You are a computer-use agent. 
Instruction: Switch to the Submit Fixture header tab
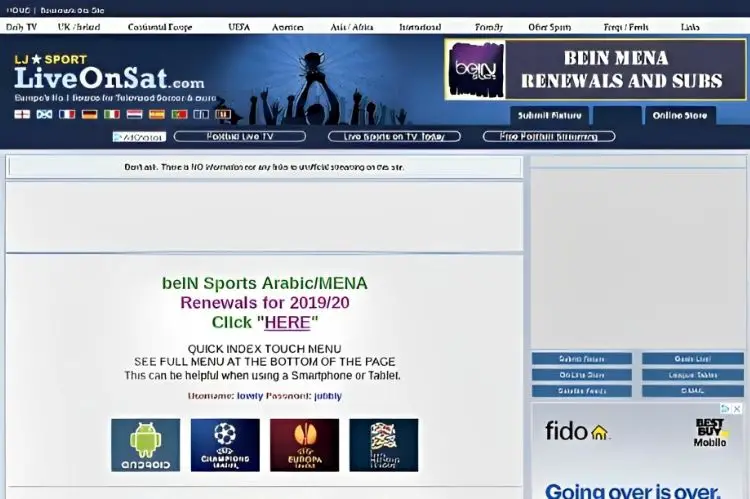tap(549, 115)
